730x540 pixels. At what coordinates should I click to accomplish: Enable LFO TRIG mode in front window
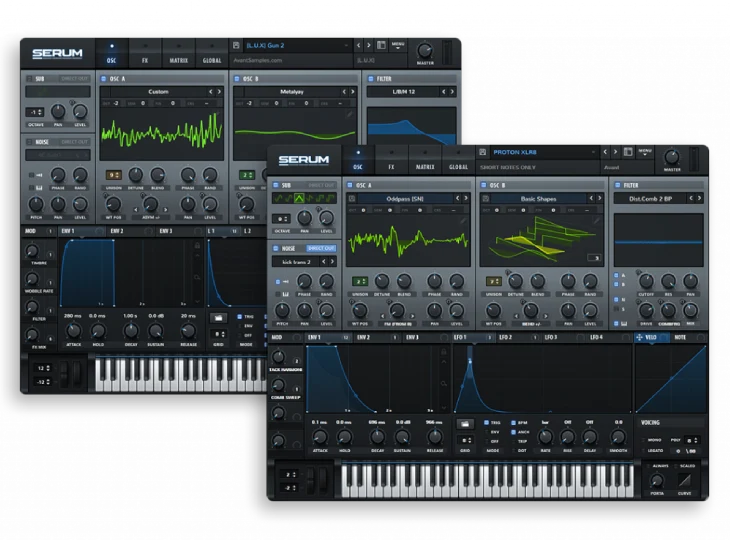pyautogui.click(x=487, y=423)
